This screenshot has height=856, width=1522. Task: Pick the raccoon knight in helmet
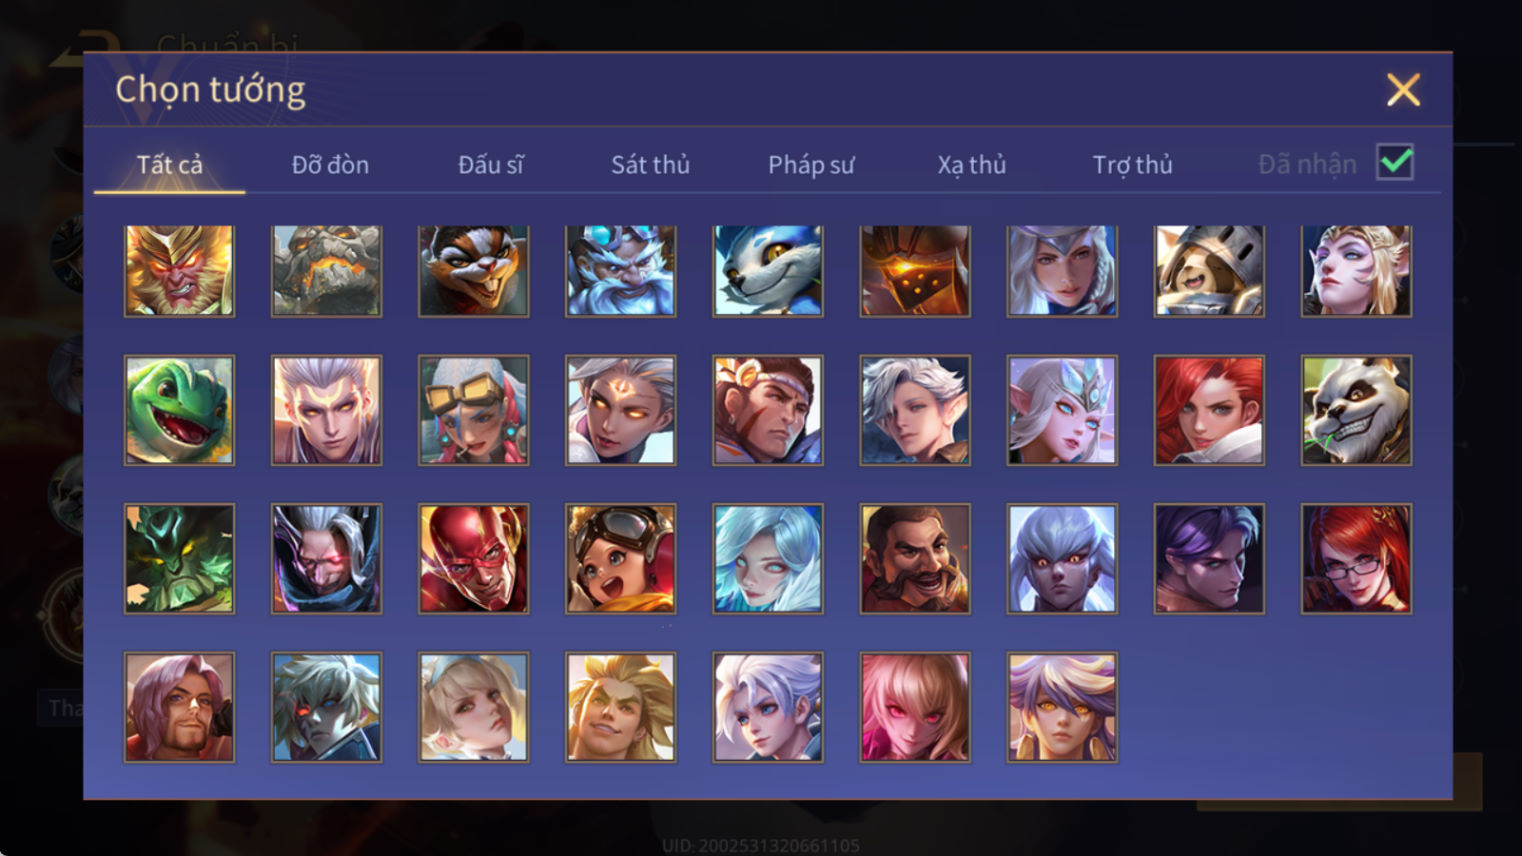click(1209, 270)
